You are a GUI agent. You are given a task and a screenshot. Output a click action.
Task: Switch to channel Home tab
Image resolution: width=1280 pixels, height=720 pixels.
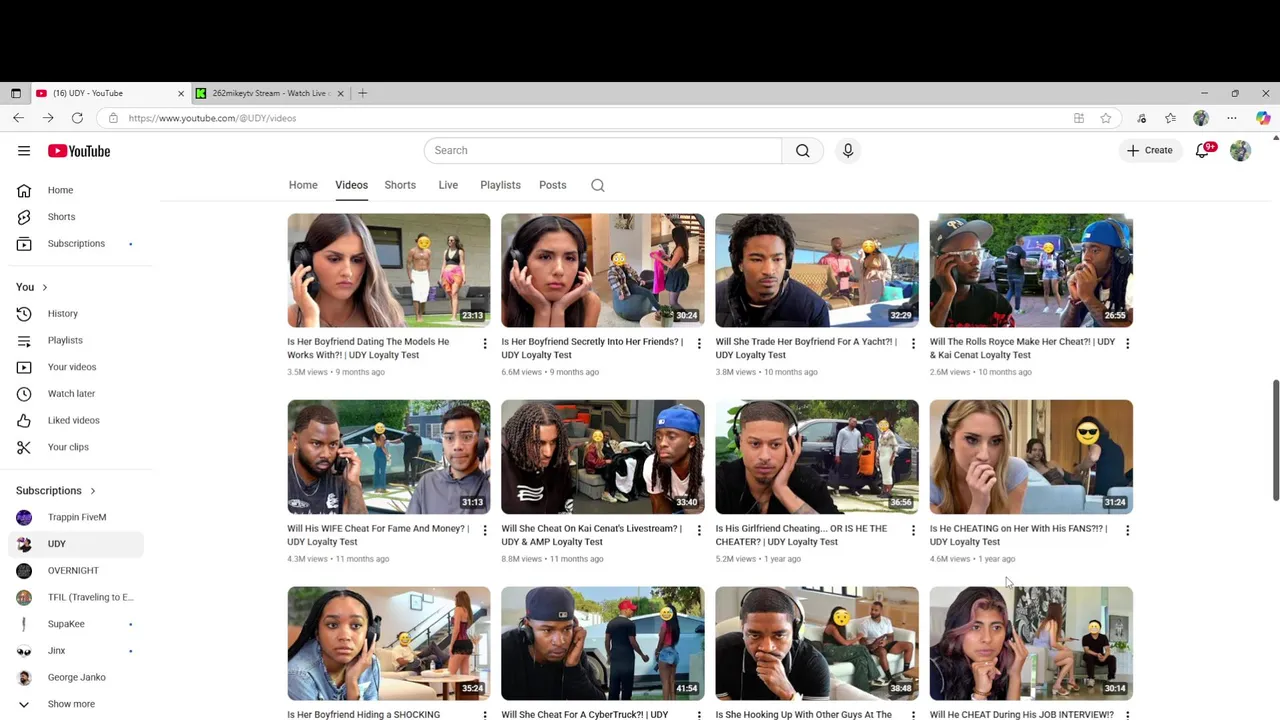point(303,185)
